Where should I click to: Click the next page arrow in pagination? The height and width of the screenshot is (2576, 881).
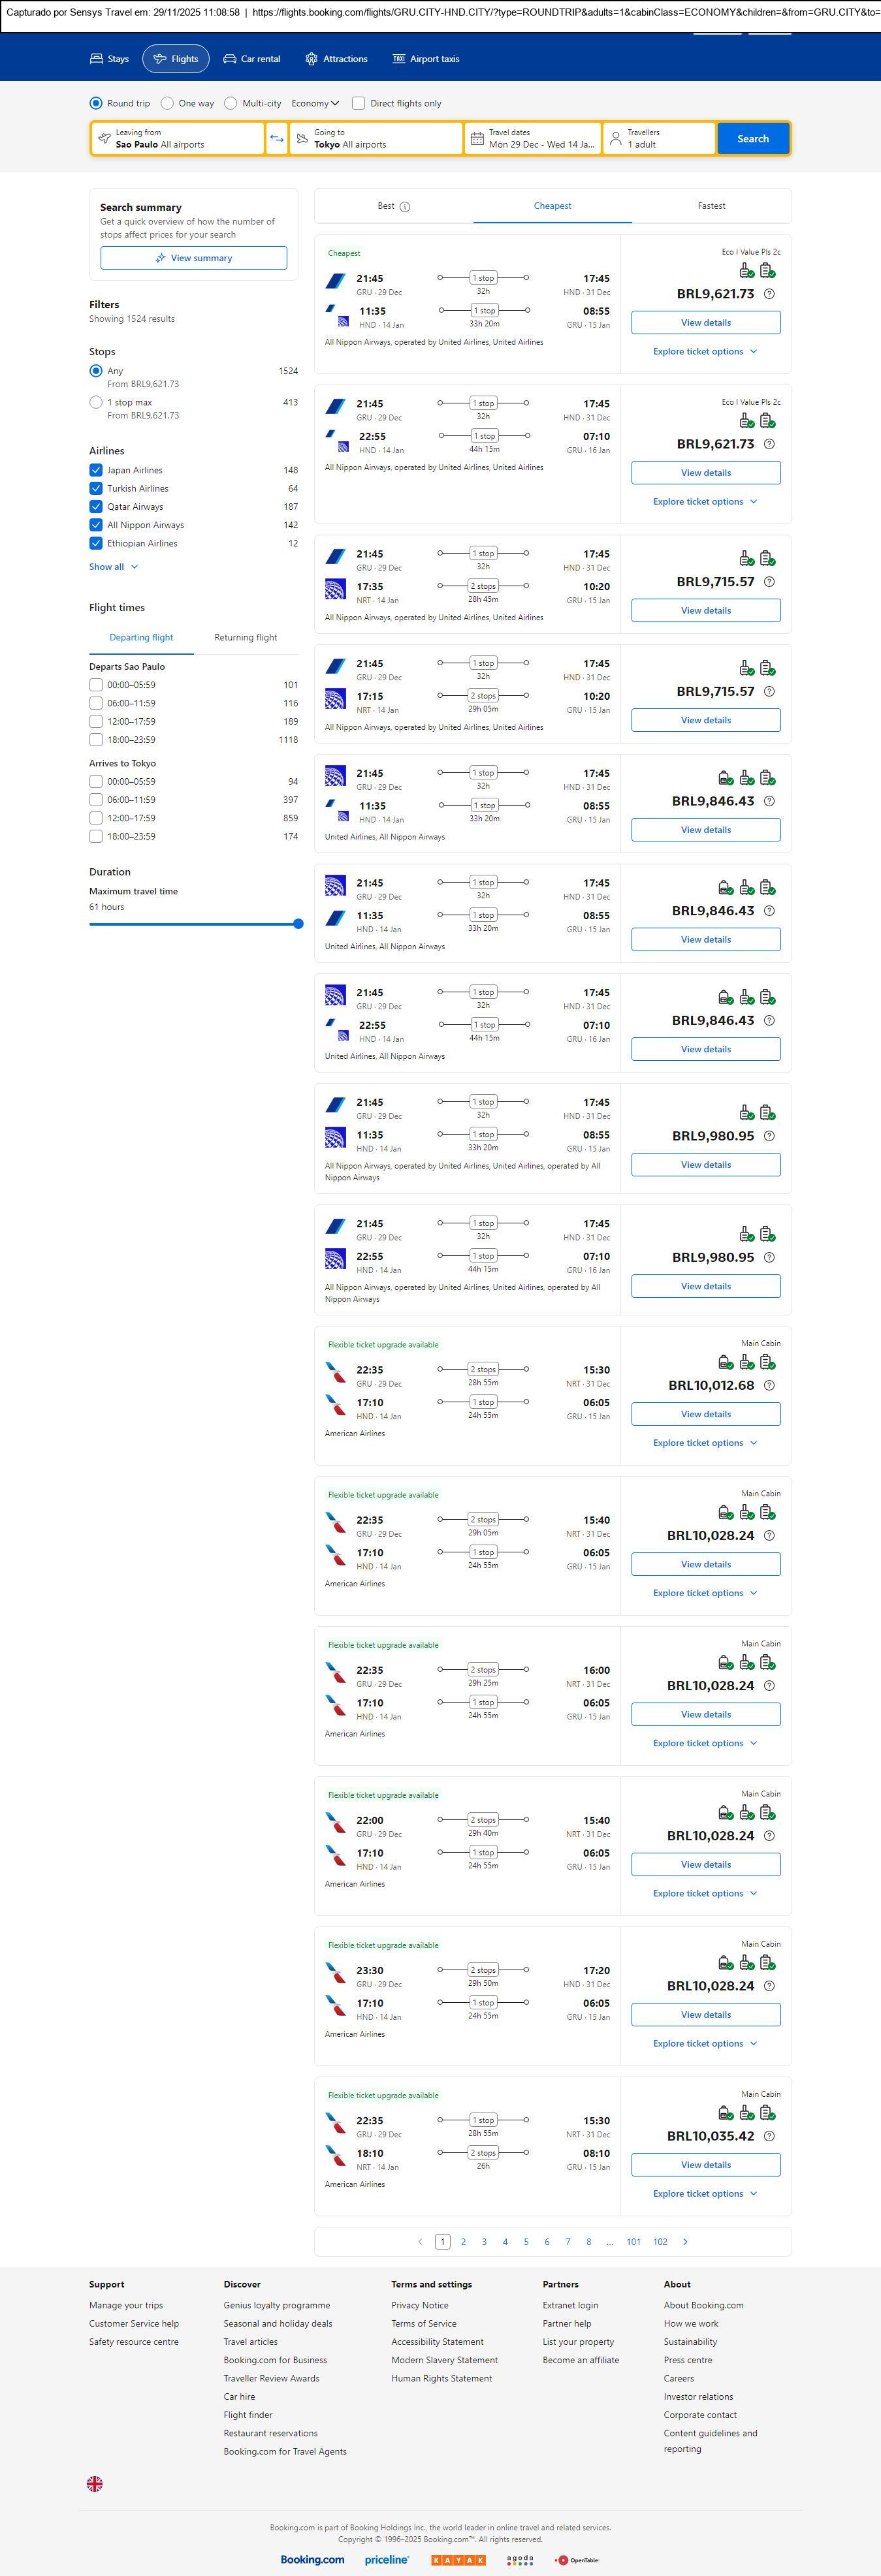[685, 2242]
